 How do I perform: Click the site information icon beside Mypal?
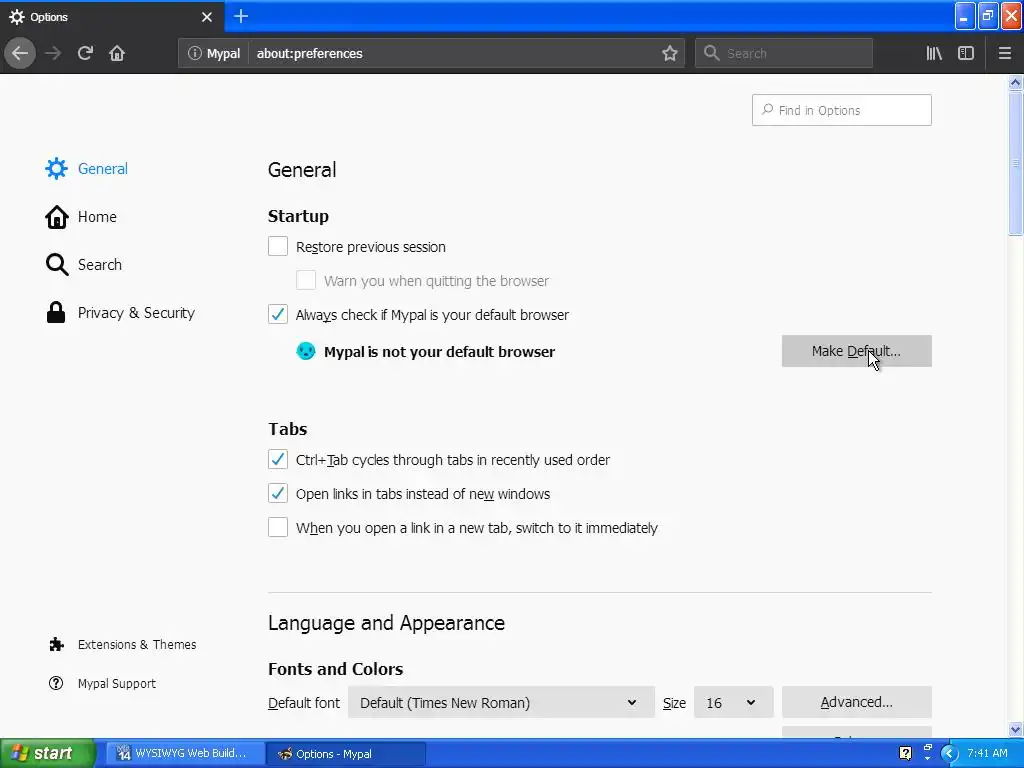pyautogui.click(x=194, y=54)
